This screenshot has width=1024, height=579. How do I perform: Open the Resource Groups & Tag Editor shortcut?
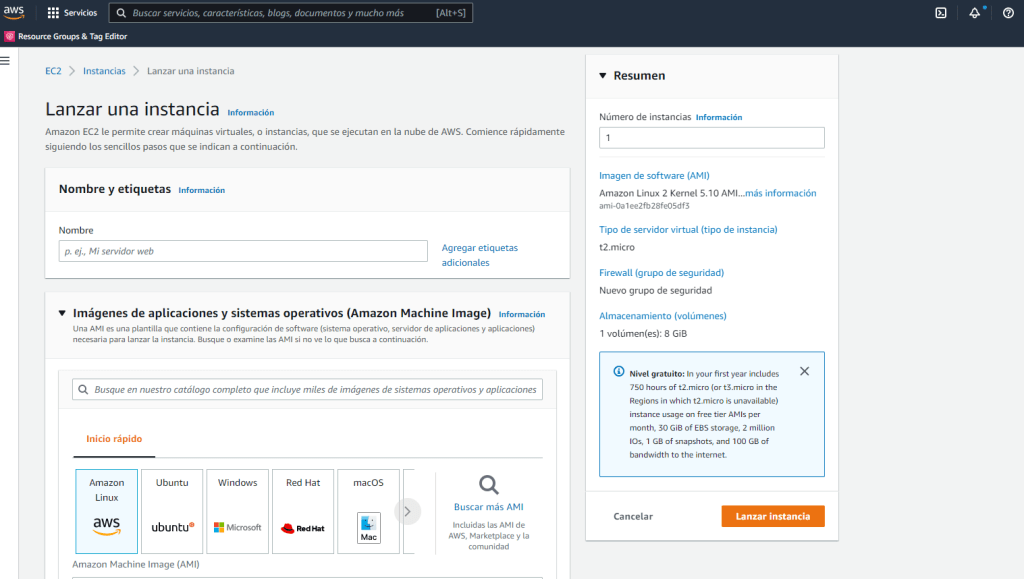tap(66, 37)
